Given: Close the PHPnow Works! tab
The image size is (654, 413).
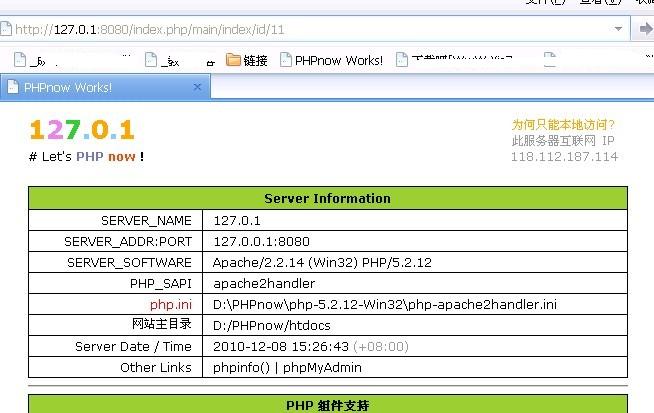Looking at the screenshot, I should click(x=197, y=87).
